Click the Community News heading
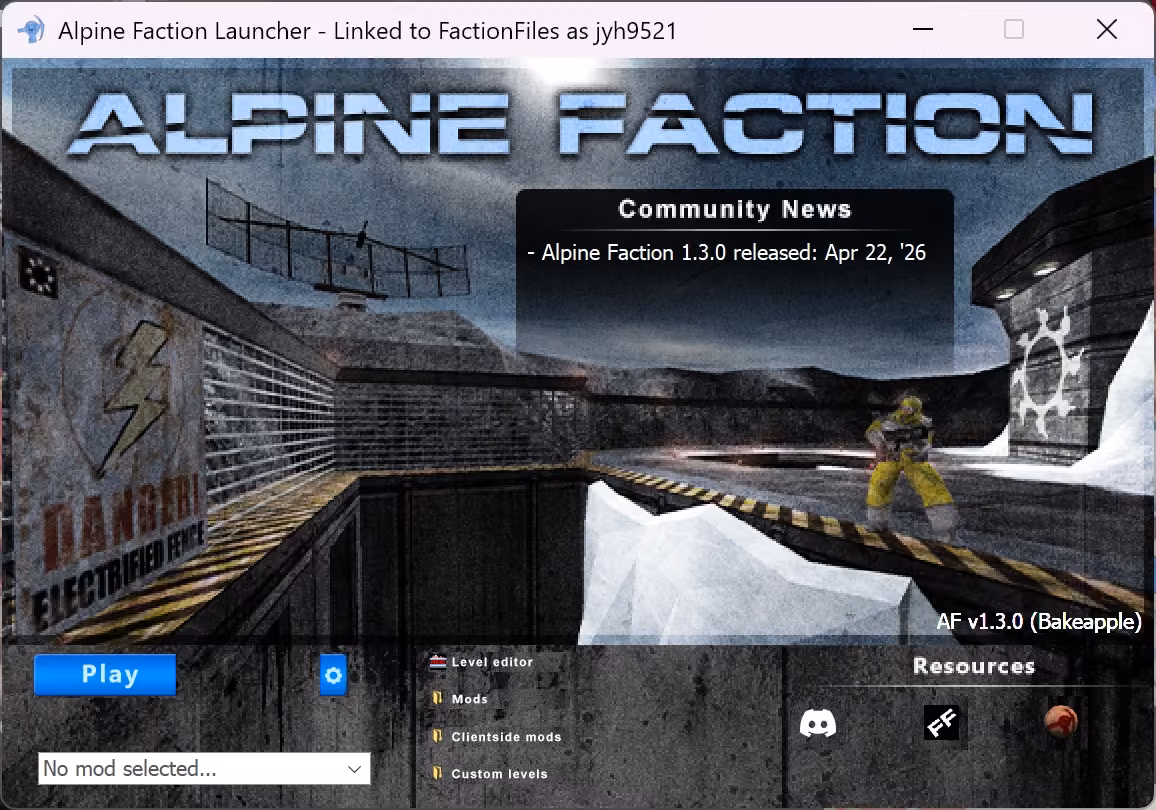The width and height of the screenshot is (1156, 810). [734, 209]
